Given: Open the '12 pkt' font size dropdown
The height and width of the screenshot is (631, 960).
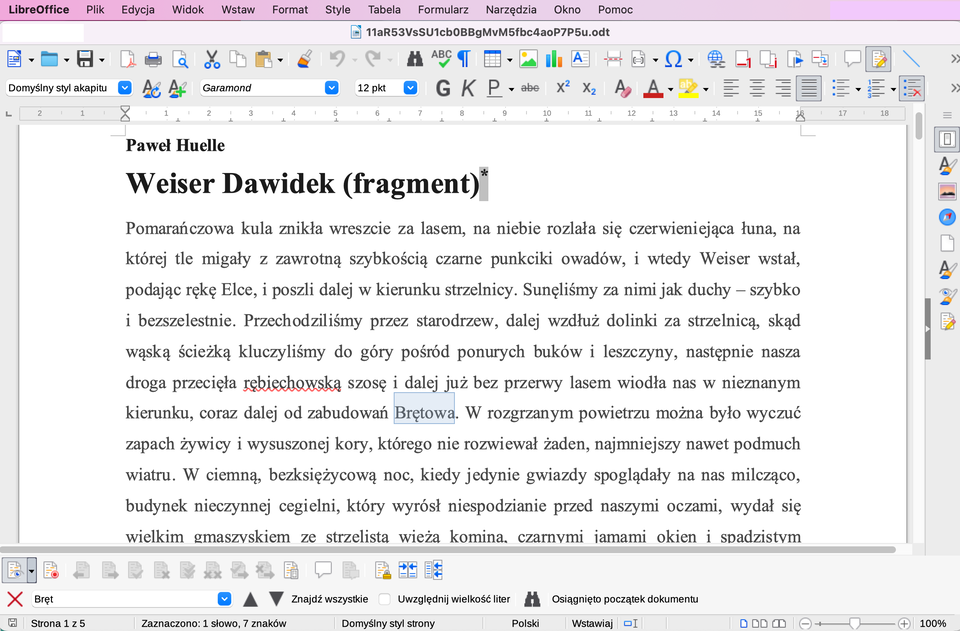Looking at the screenshot, I should pos(413,89).
